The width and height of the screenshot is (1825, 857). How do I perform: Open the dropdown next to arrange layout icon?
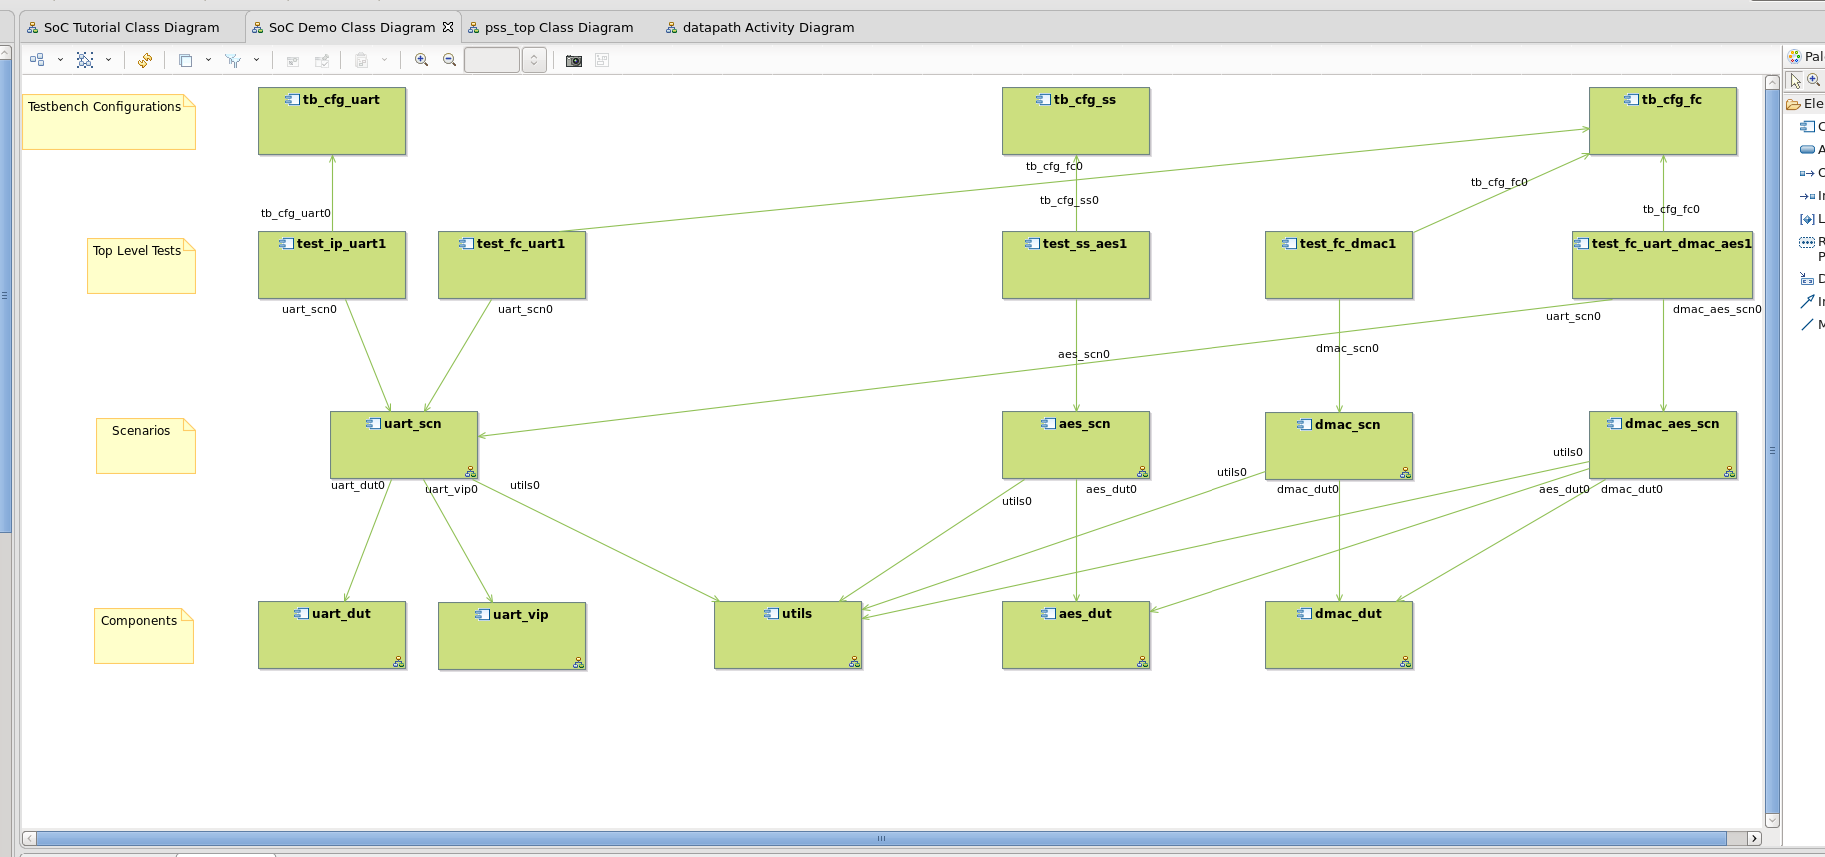tap(60, 60)
